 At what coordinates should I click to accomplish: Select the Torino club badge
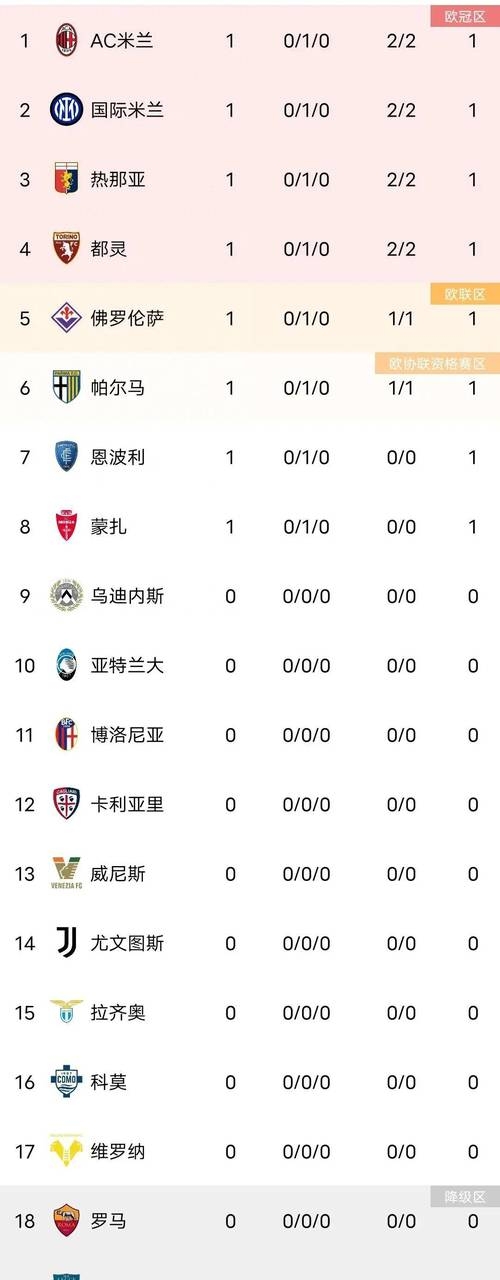tap(66, 248)
